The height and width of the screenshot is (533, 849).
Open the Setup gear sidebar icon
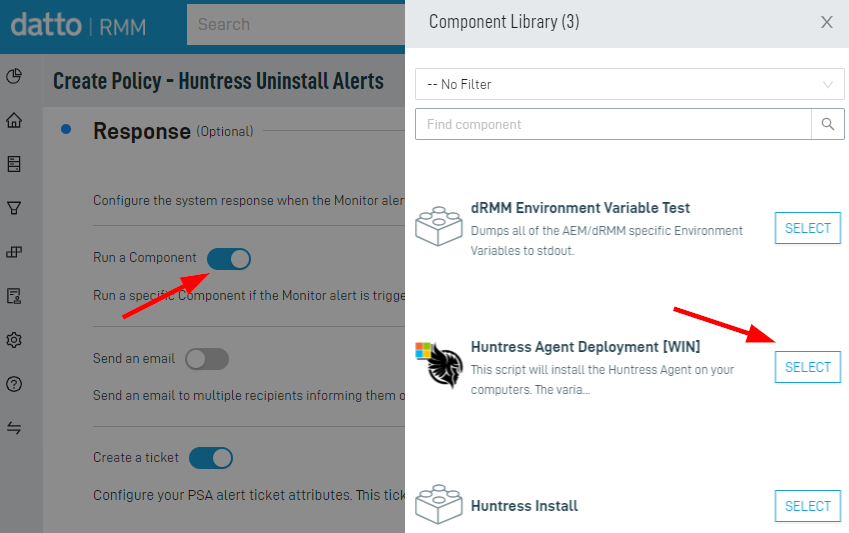[x=14, y=340]
